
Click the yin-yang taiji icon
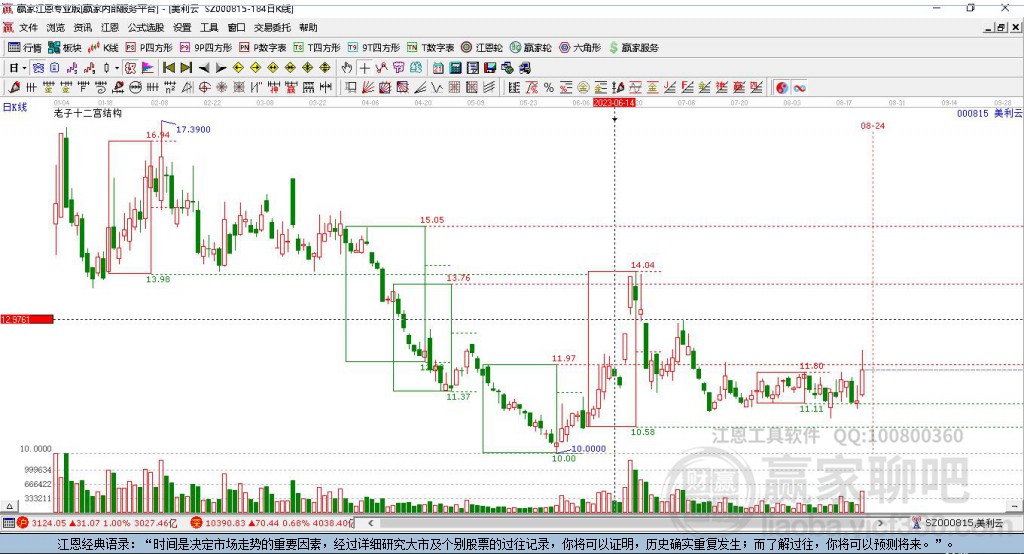tap(782, 88)
